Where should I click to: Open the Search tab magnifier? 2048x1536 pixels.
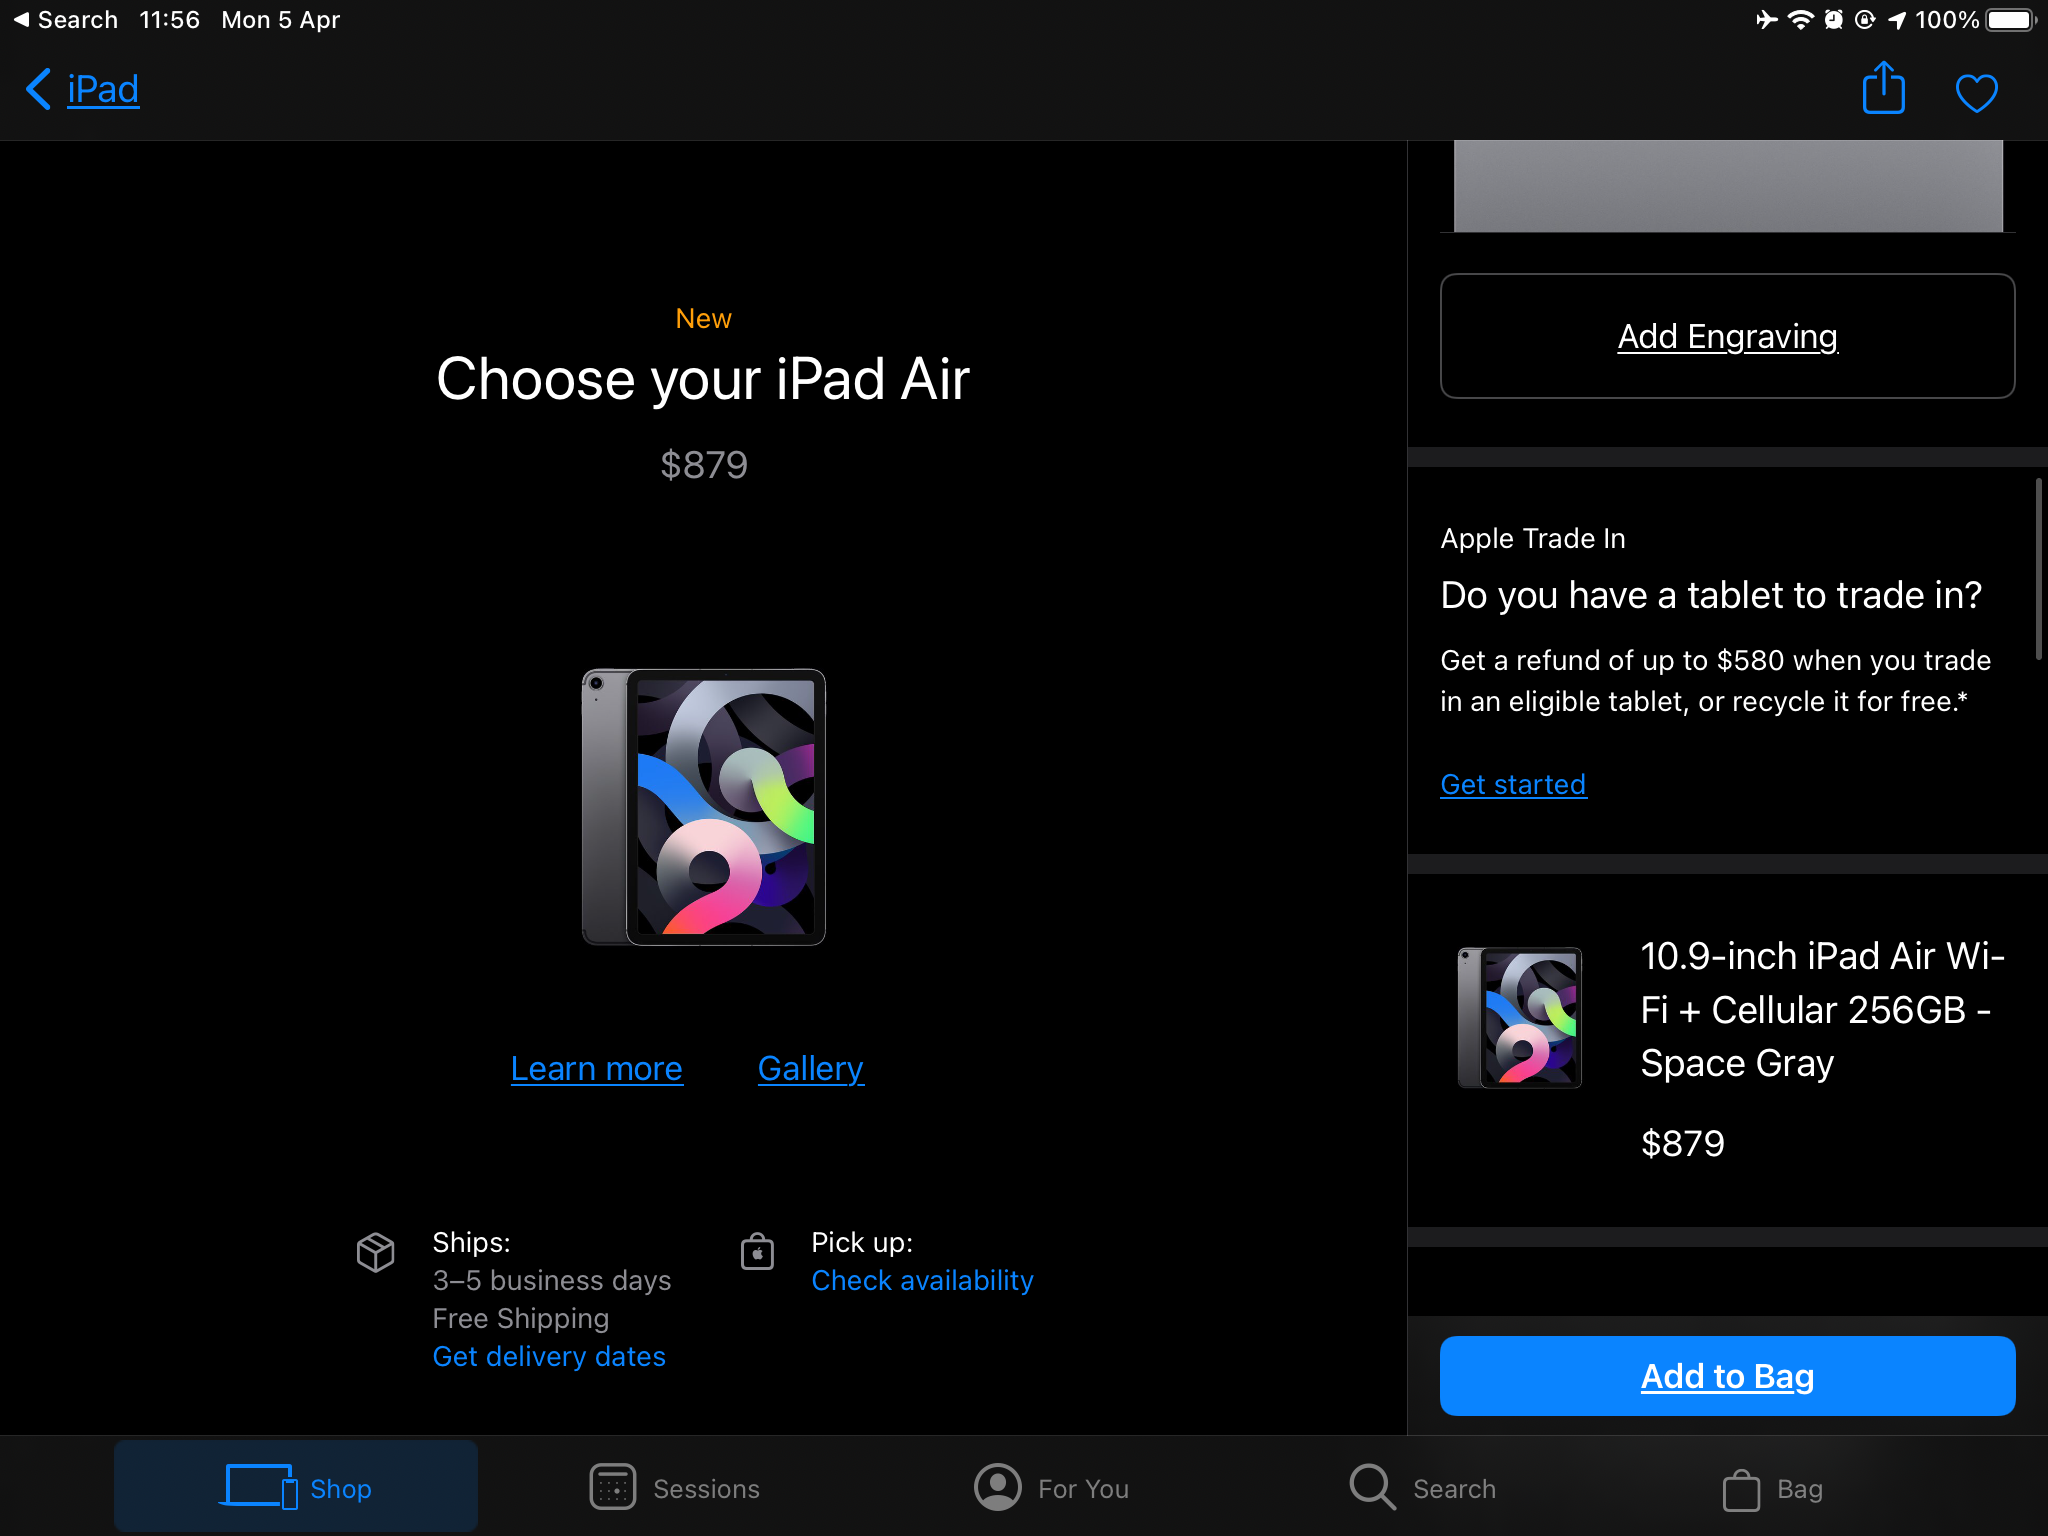pos(1372,1487)
